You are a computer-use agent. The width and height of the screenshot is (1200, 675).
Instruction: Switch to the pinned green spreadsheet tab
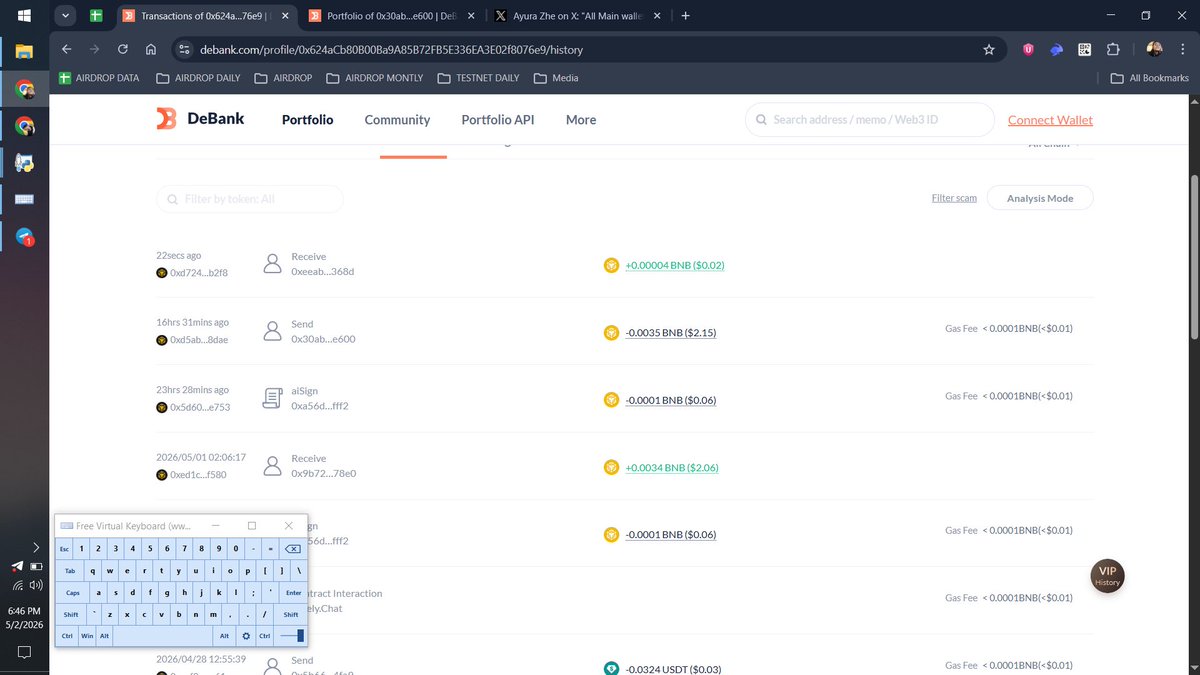click(96, 16)
